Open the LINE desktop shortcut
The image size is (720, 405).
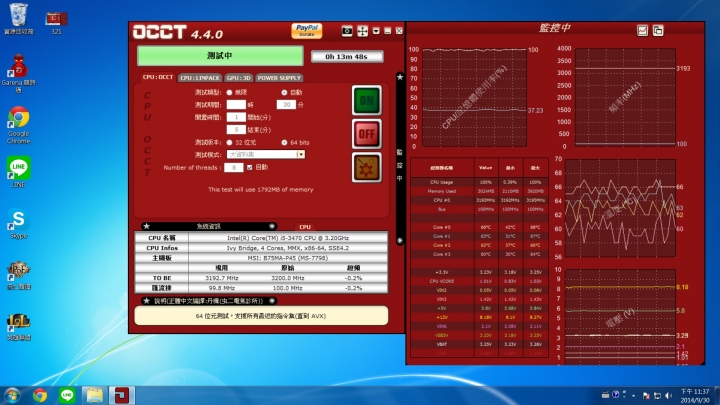18,172
